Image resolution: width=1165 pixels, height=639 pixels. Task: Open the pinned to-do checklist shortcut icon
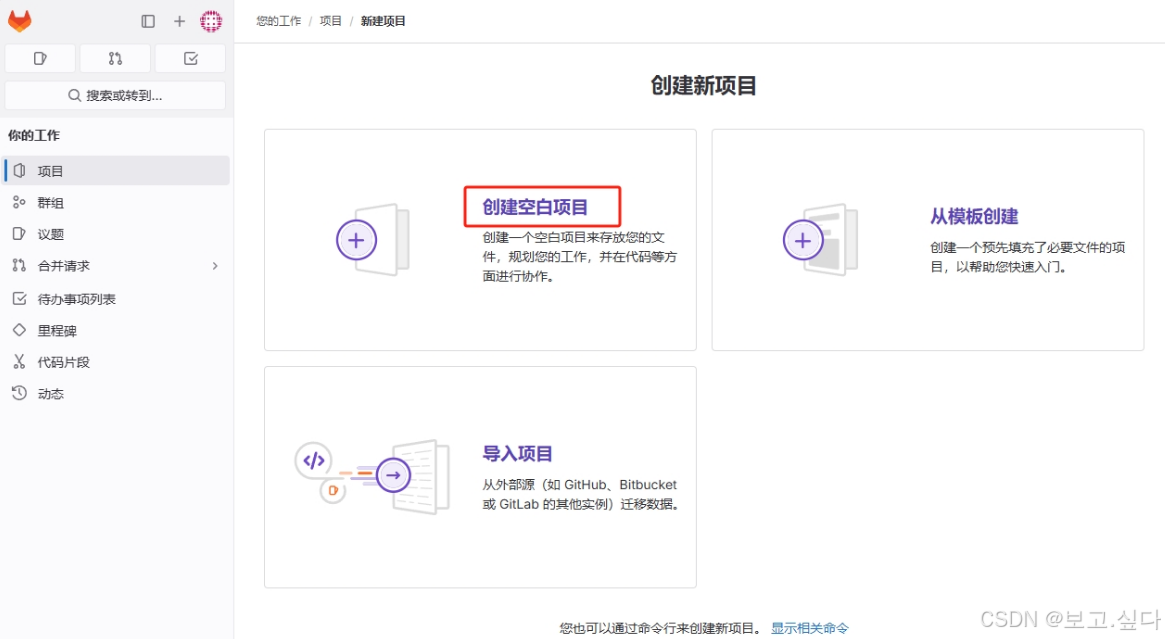click(x=189, y=58)
